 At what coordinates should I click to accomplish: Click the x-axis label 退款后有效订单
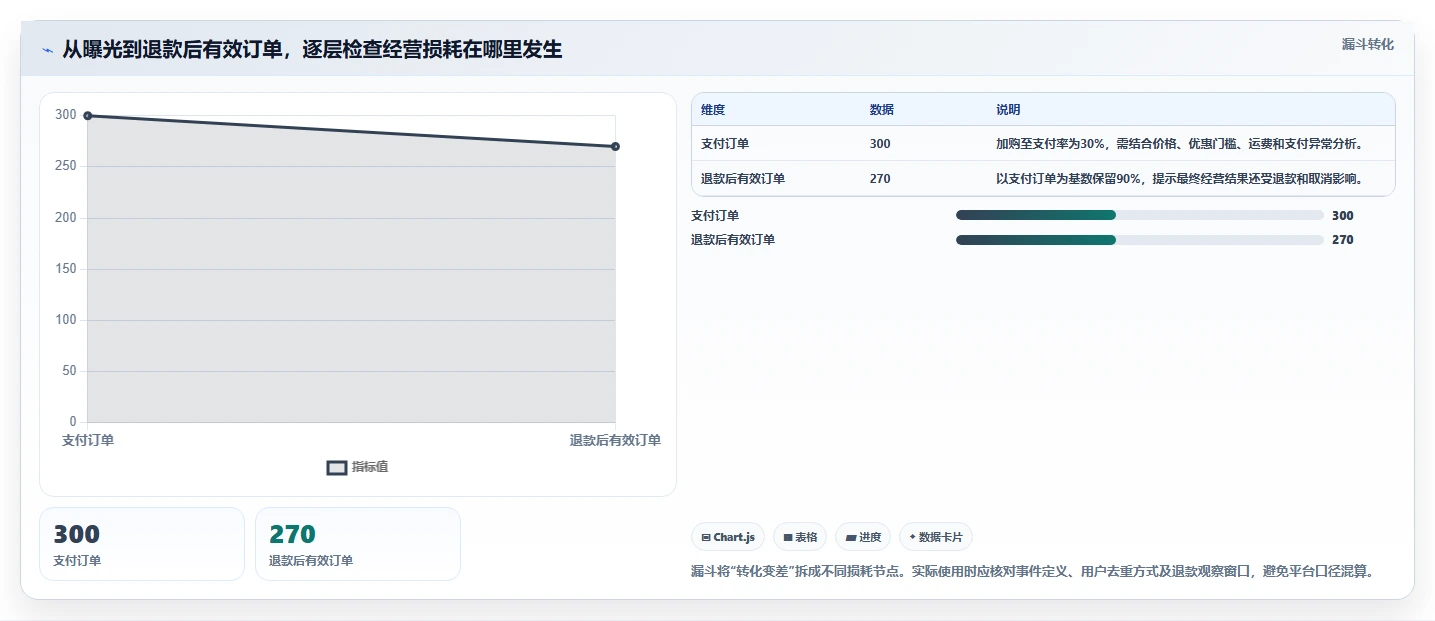615,441
